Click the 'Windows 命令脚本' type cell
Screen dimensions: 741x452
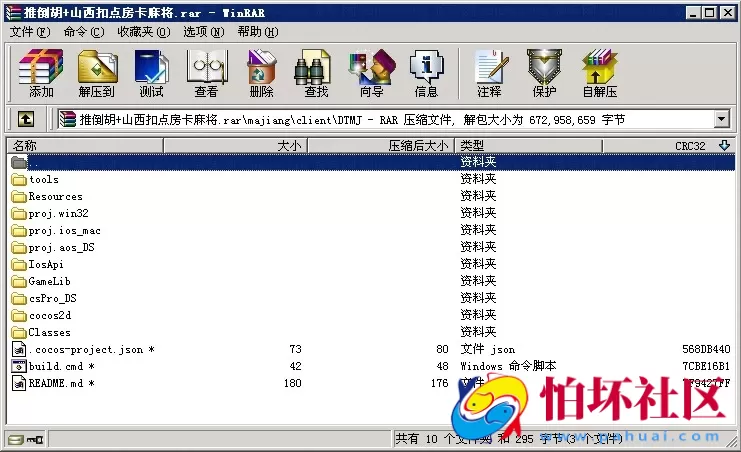(508, 366)
